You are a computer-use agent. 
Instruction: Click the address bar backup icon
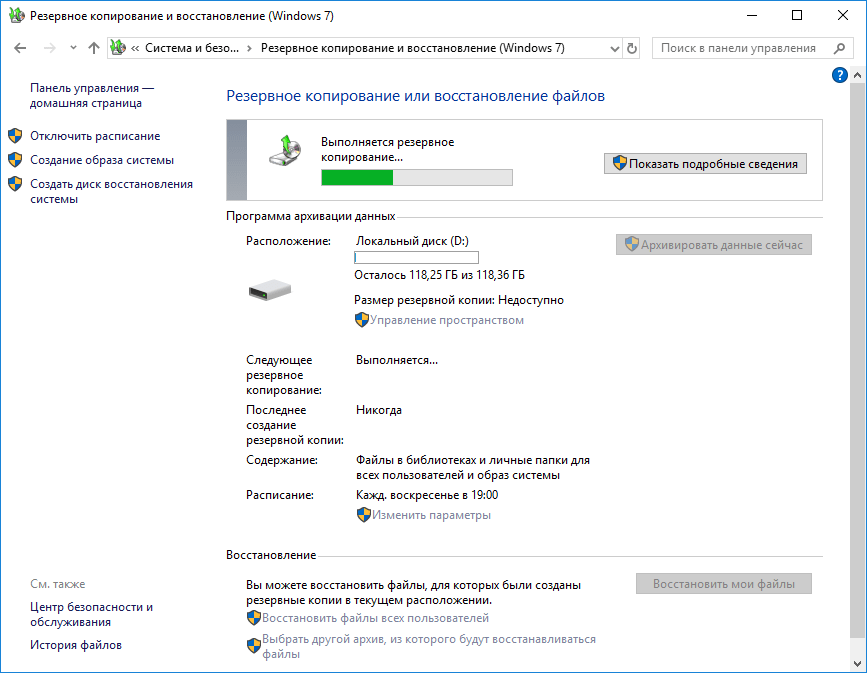tap(118, 48)
